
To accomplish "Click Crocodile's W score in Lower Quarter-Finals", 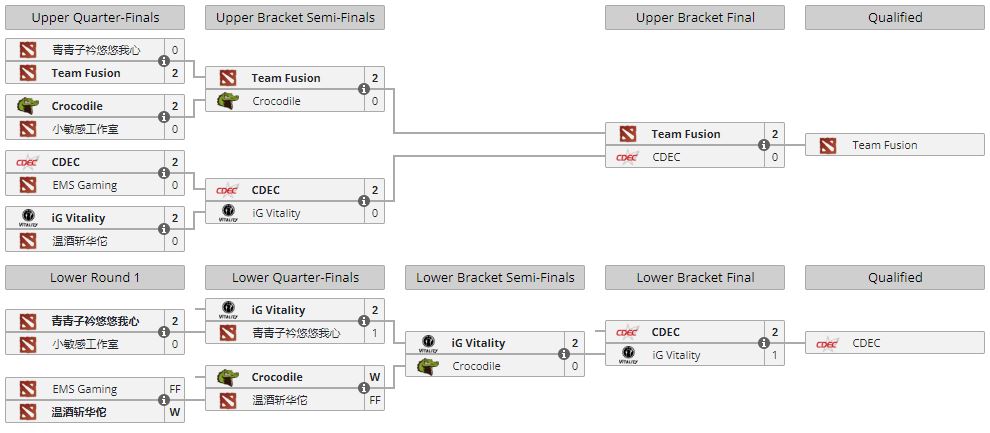I will click(375, 377).
